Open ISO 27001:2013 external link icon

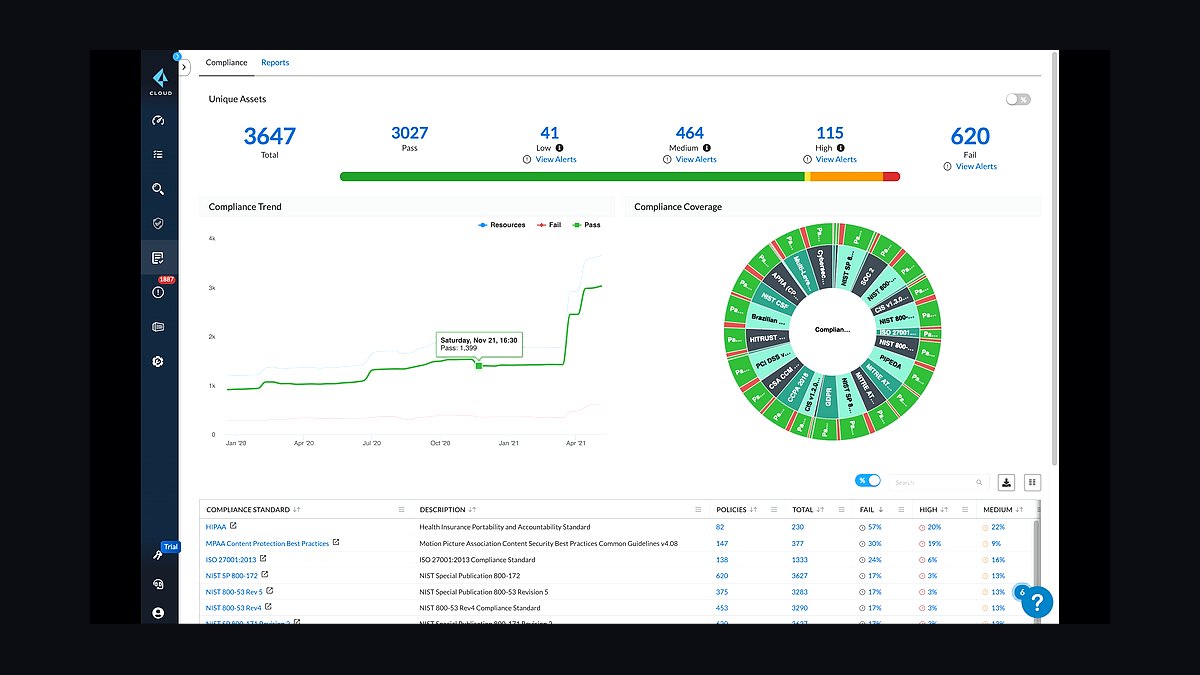pyautogui.click(x=264, y=558)
